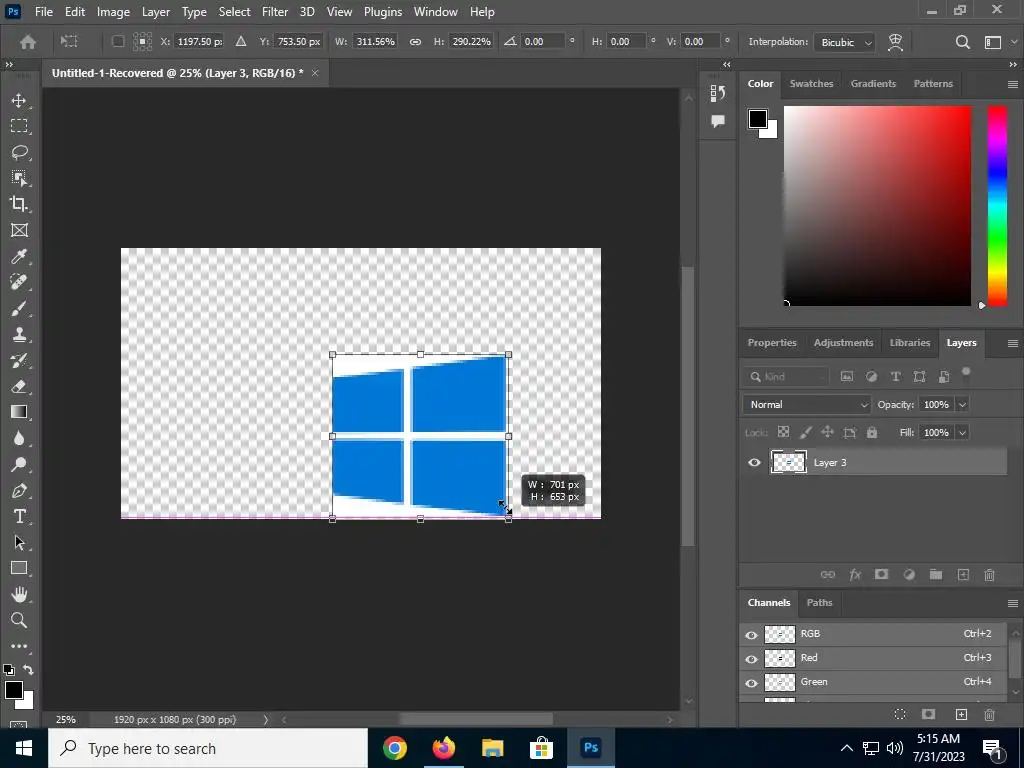Open the Edit Toolbar three-dots menu
The height and width of the screenshot is (768, 1024).
coord(19,646)
